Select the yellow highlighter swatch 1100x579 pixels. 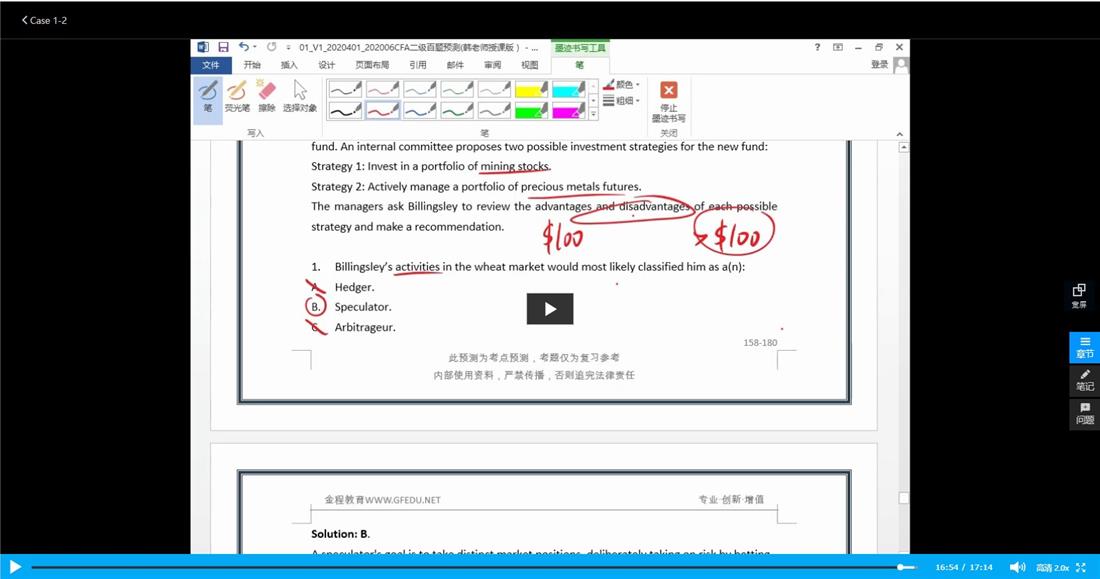pyautogui.click(x=531, y=90)
